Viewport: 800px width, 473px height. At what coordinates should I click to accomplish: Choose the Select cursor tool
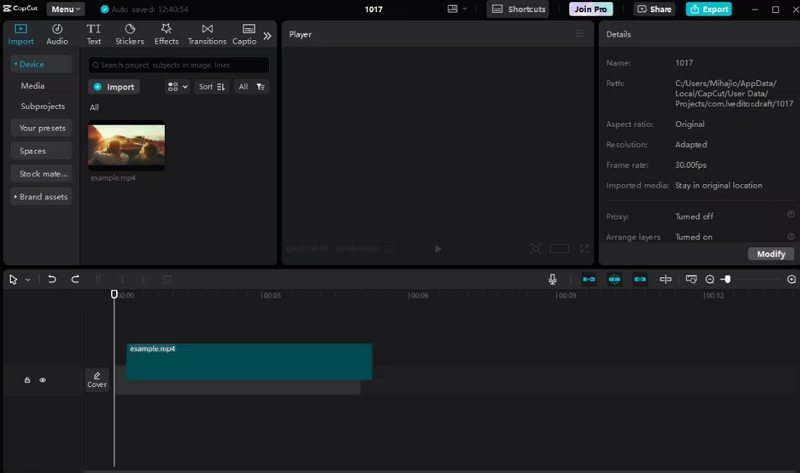click(13, 279)
